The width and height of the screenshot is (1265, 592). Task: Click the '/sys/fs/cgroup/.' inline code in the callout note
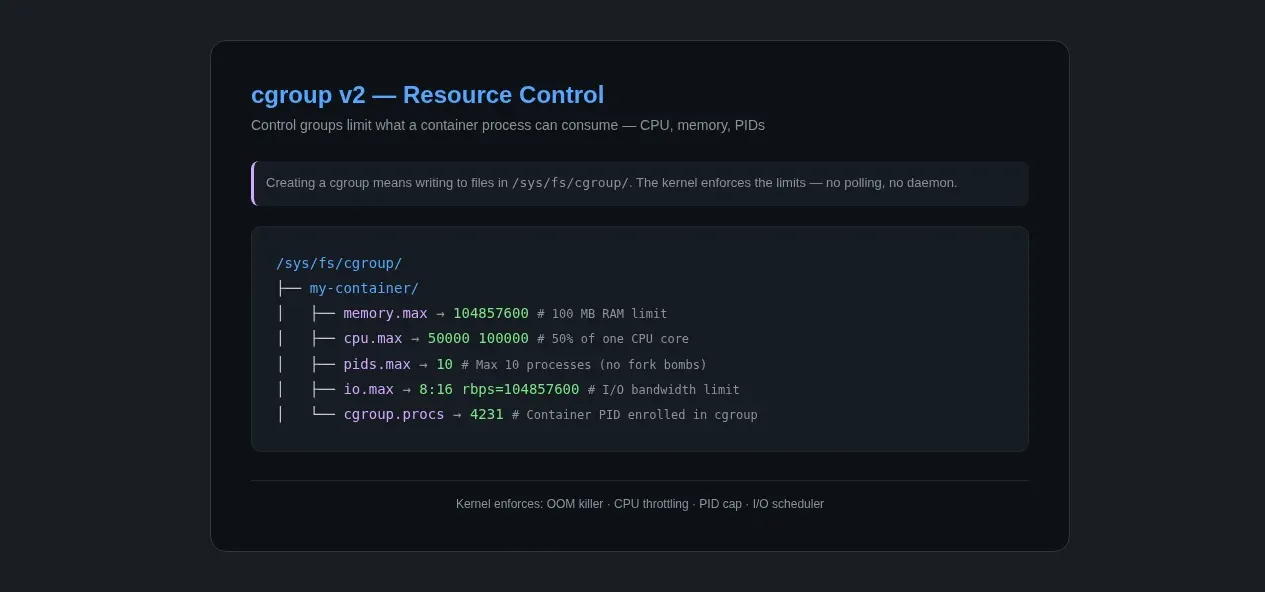click(x=571, y=183)
